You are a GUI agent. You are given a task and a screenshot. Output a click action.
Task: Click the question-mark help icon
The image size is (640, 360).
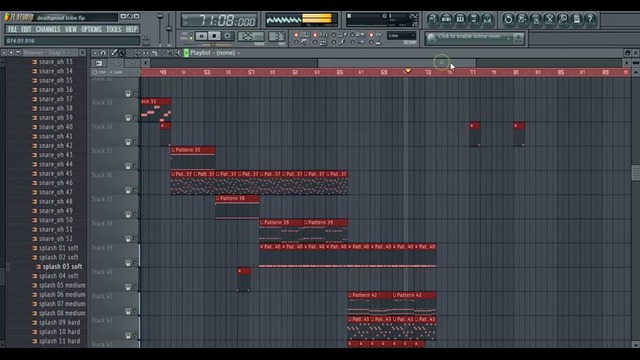click(590, 19)
